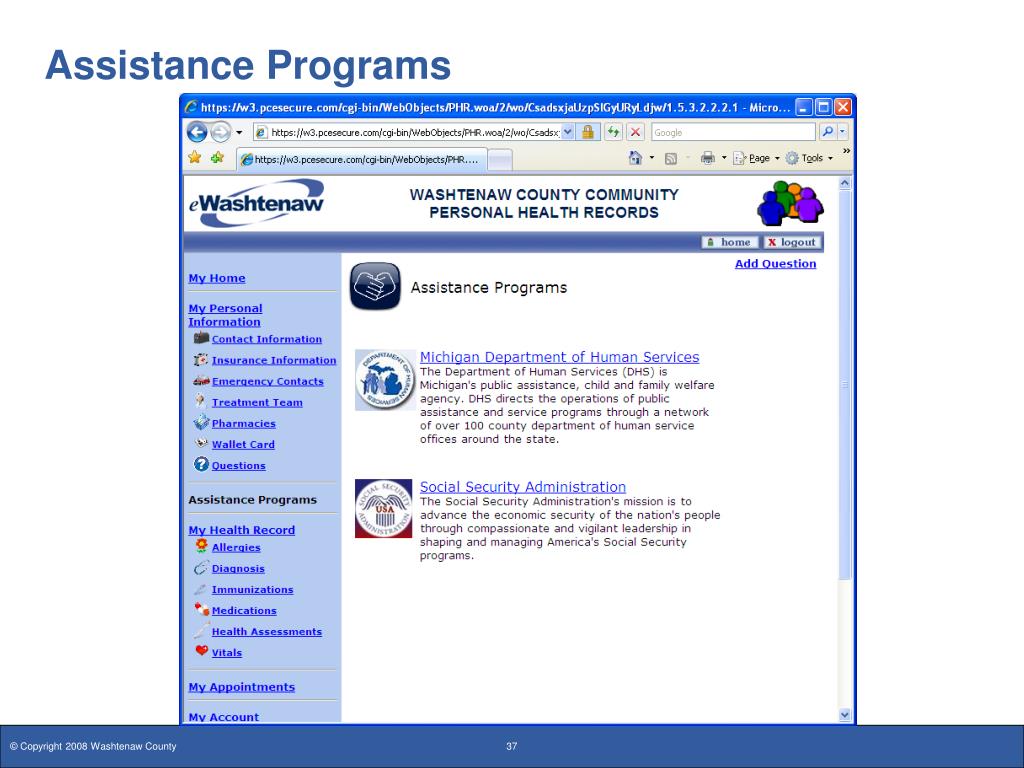Open the Health Assessments link
Viewport: 1024px width, 768px height.
coord(266,632)
